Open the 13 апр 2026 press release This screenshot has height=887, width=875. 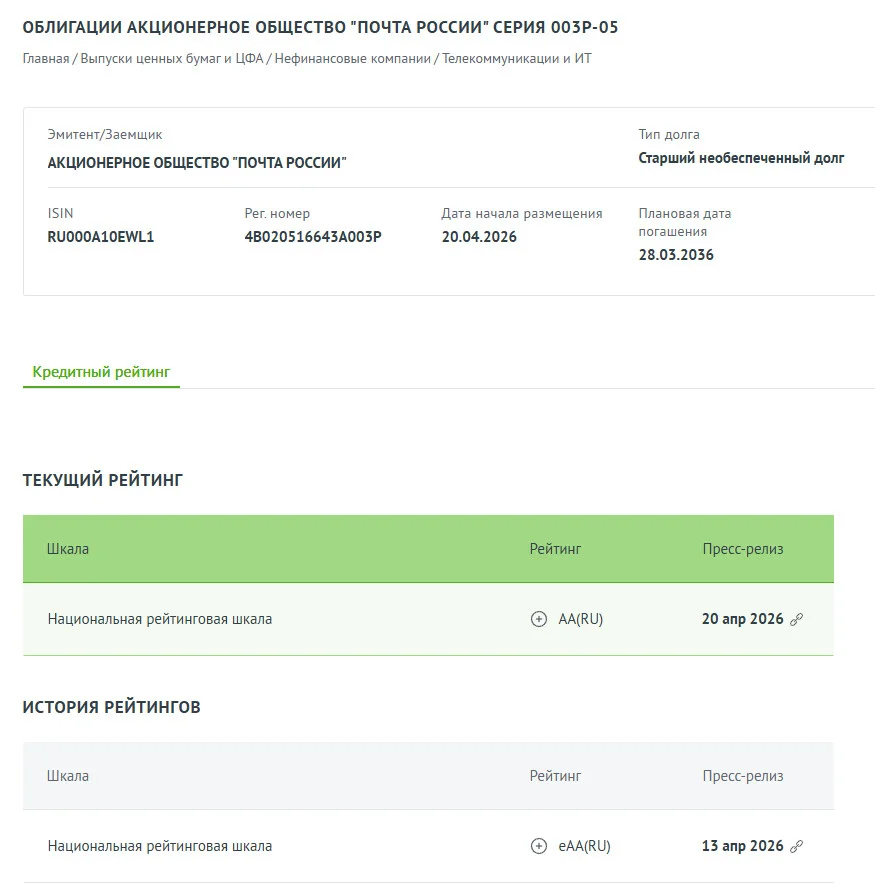coord(742,846)
